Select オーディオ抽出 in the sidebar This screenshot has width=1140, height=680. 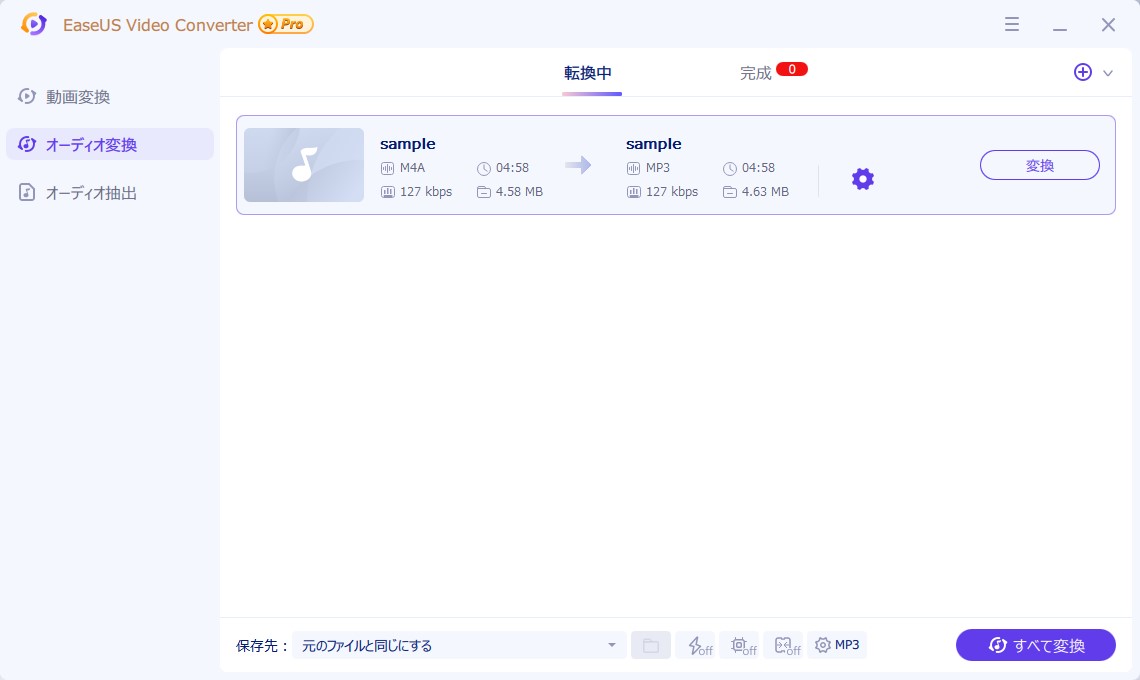pyautogui.click(x=91, y=193)
